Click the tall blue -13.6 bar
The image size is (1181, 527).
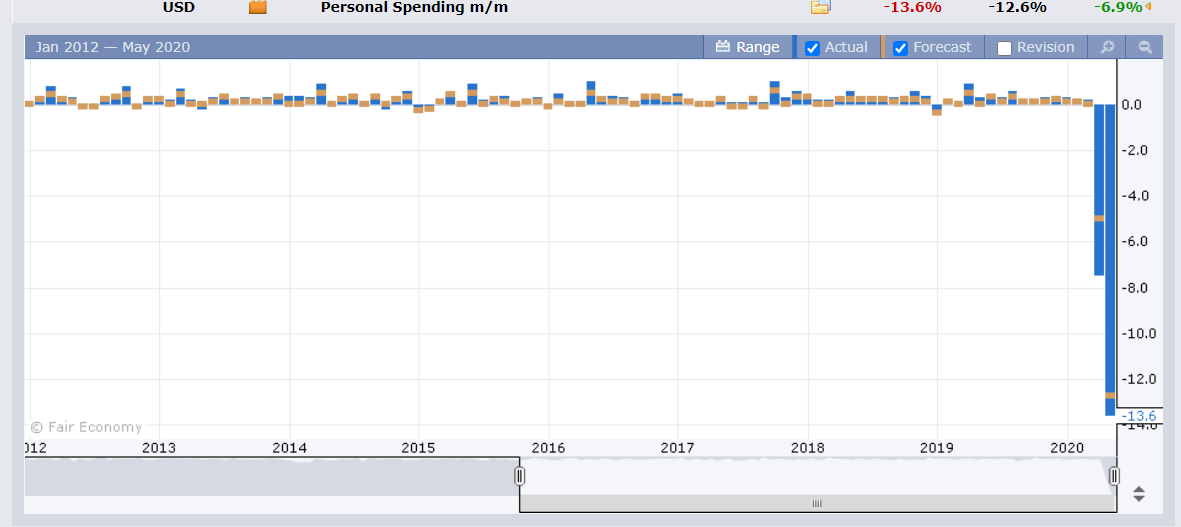tap(1110, 260)
